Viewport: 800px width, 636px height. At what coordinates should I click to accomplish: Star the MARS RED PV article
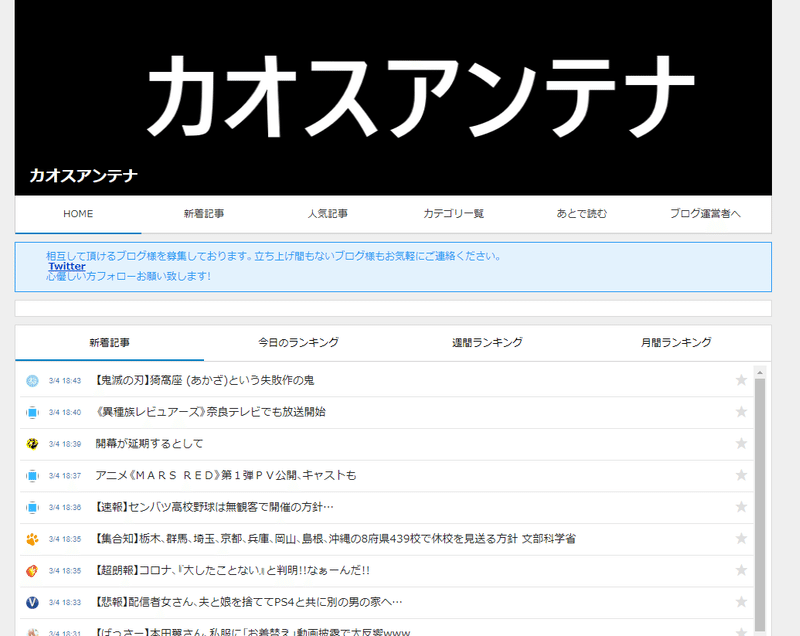point(741,475)
